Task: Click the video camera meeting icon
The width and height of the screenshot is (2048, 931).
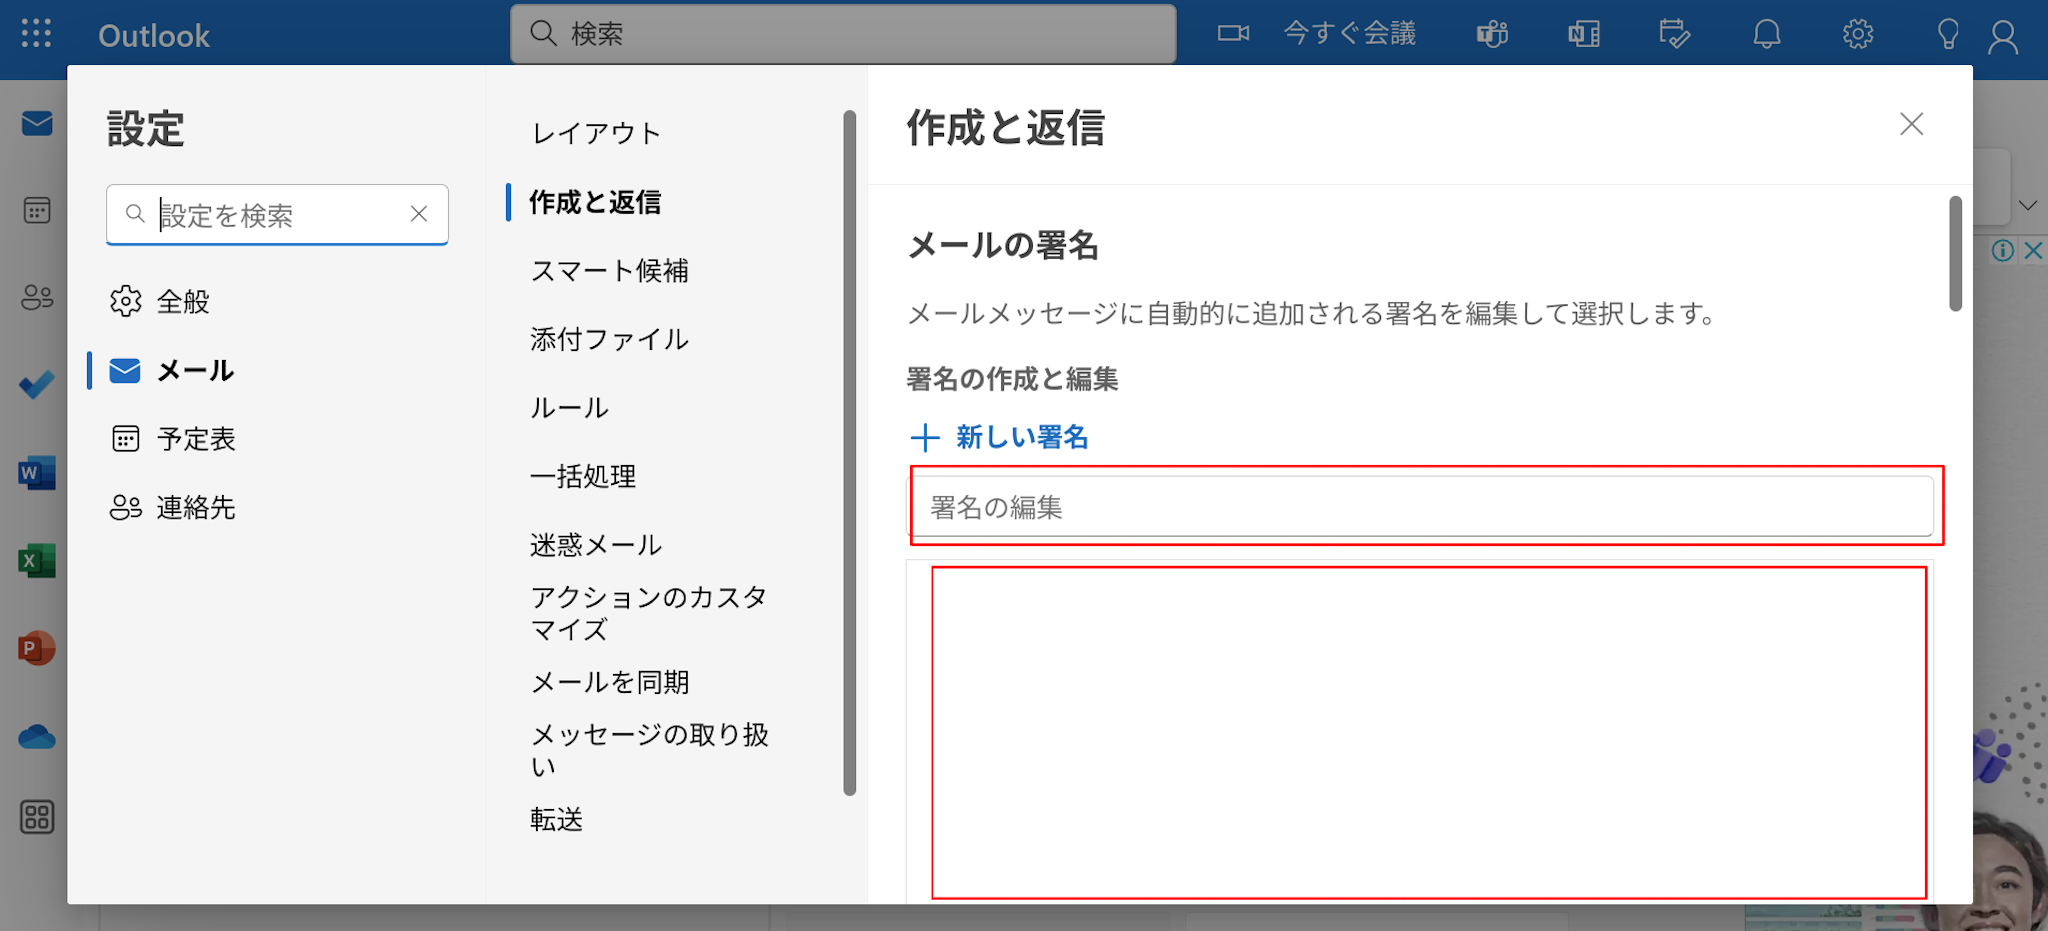Action: (1233, 34)
